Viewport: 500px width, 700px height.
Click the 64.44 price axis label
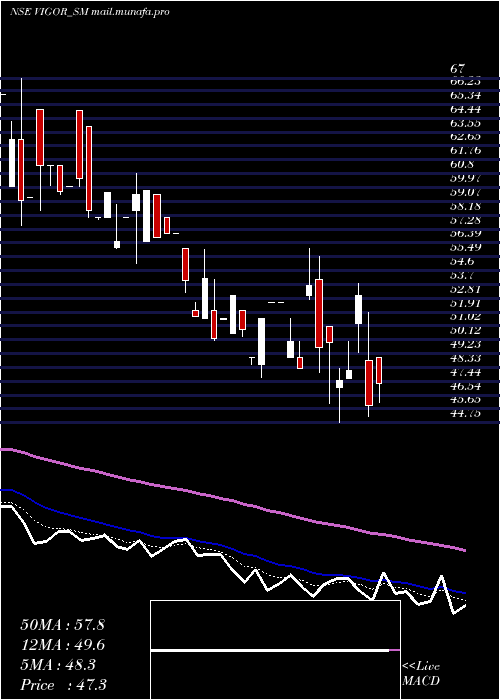point(465,109)
